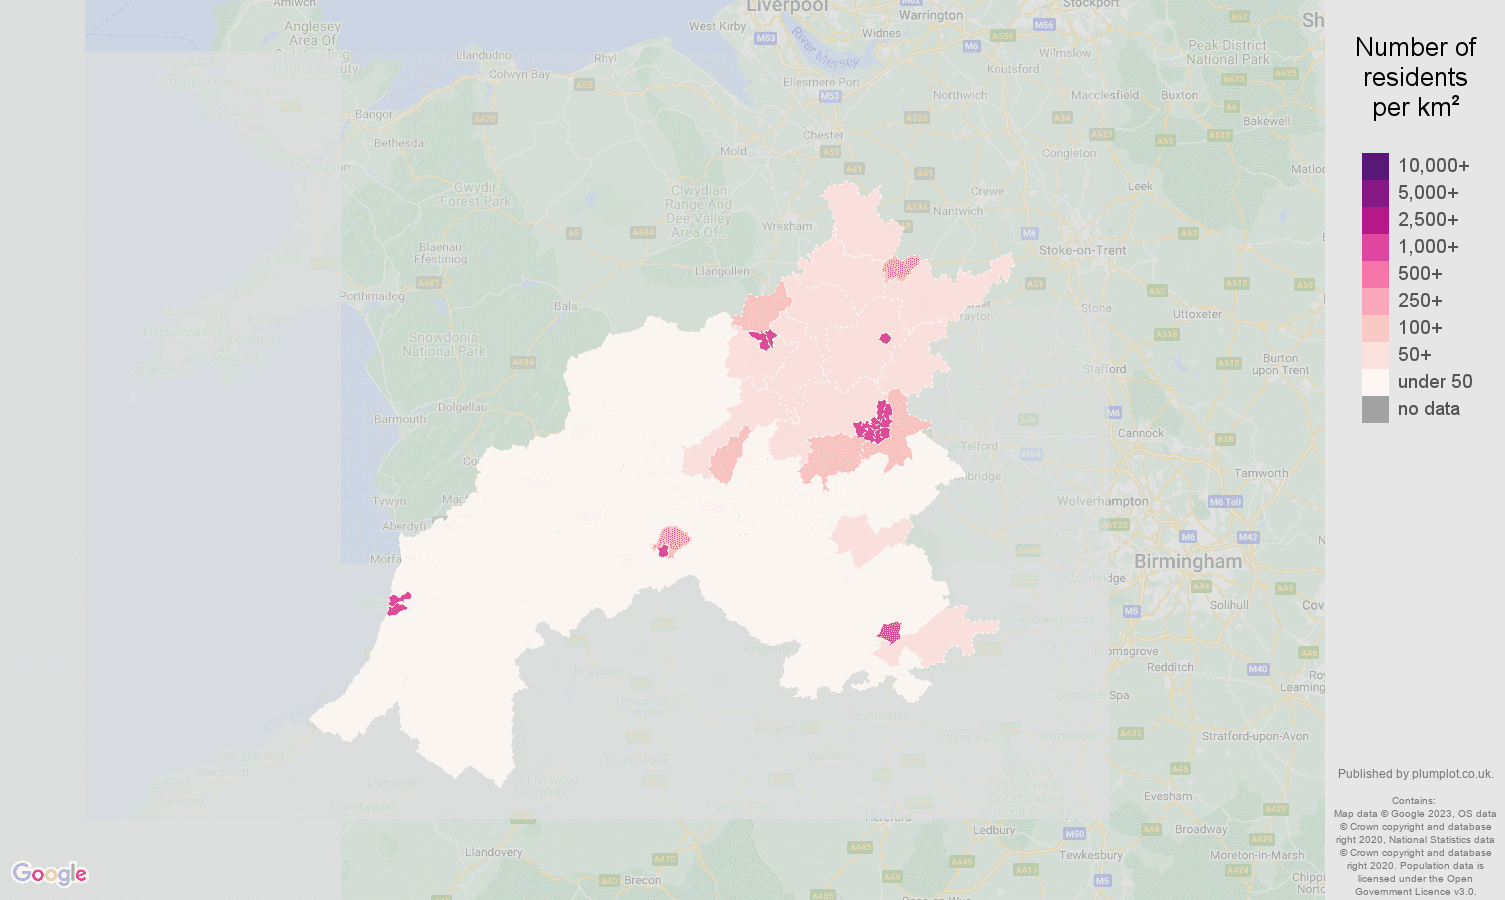The image size is (1505, 900).
Task: Click the grey no data legend swatch
Action: (1375, 409)
